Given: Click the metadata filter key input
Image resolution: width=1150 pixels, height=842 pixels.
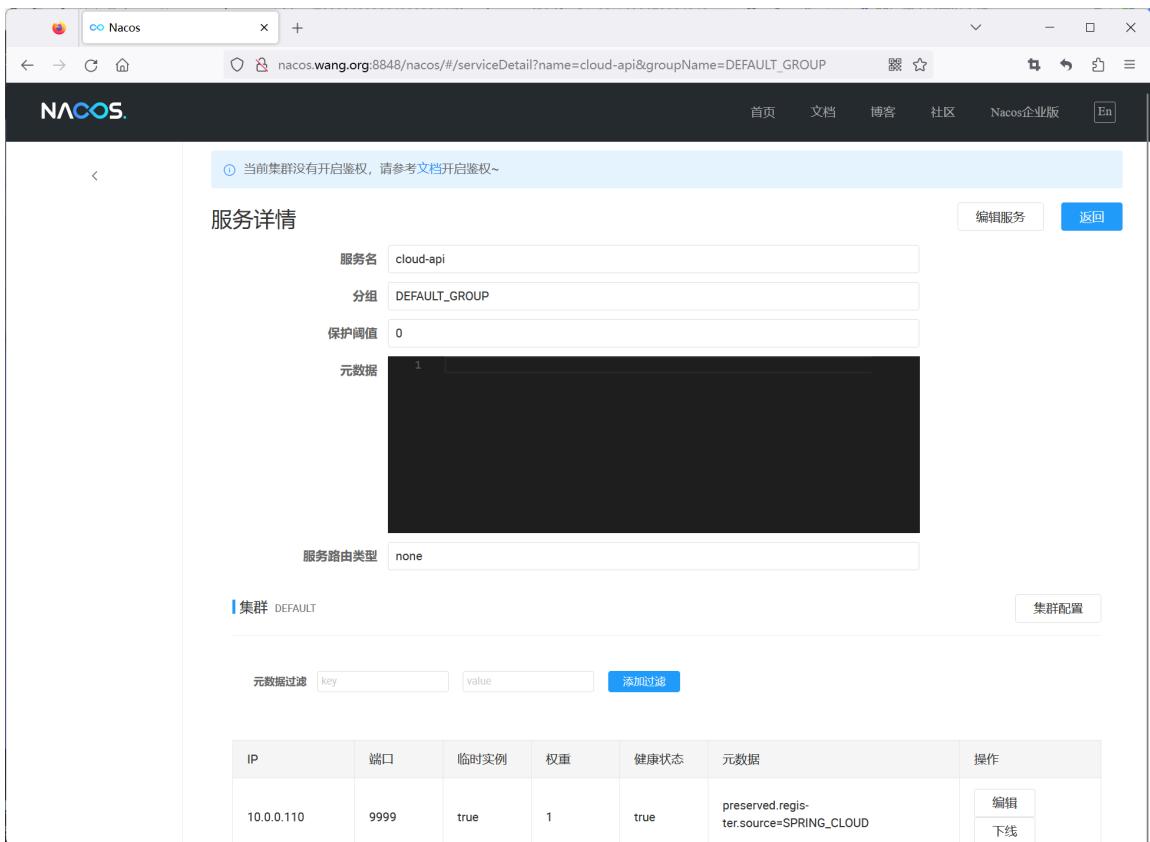Looking at the screenshot, I should 383,681.
